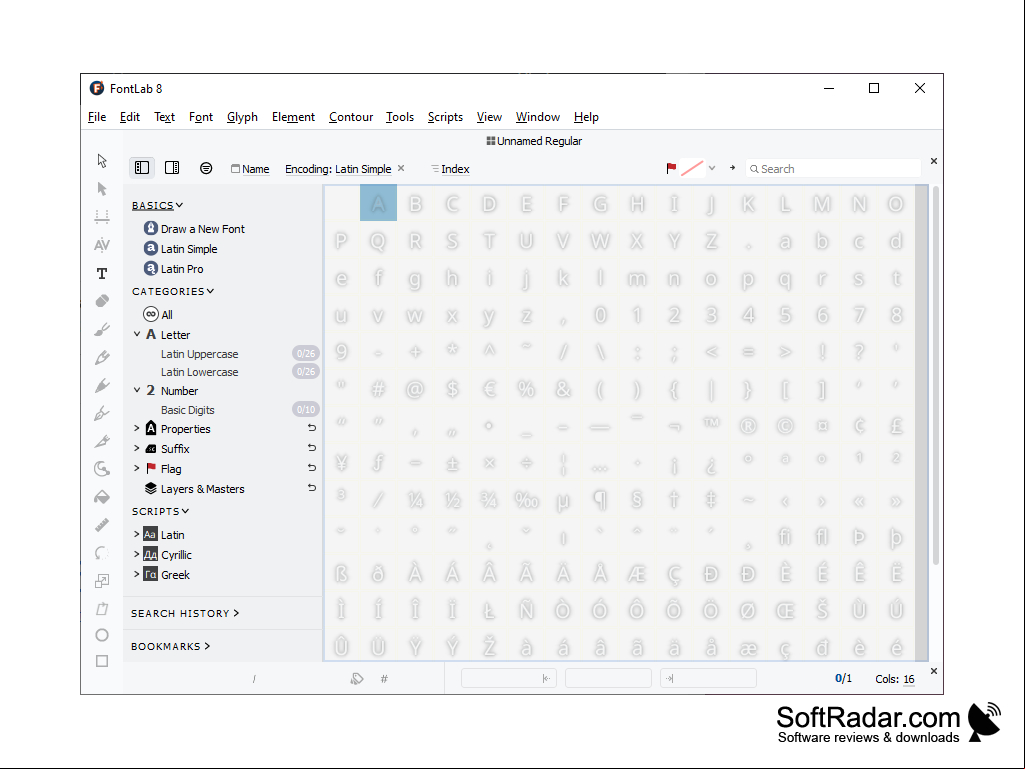Click the red flag icon near search

click(x=671, y=168)
